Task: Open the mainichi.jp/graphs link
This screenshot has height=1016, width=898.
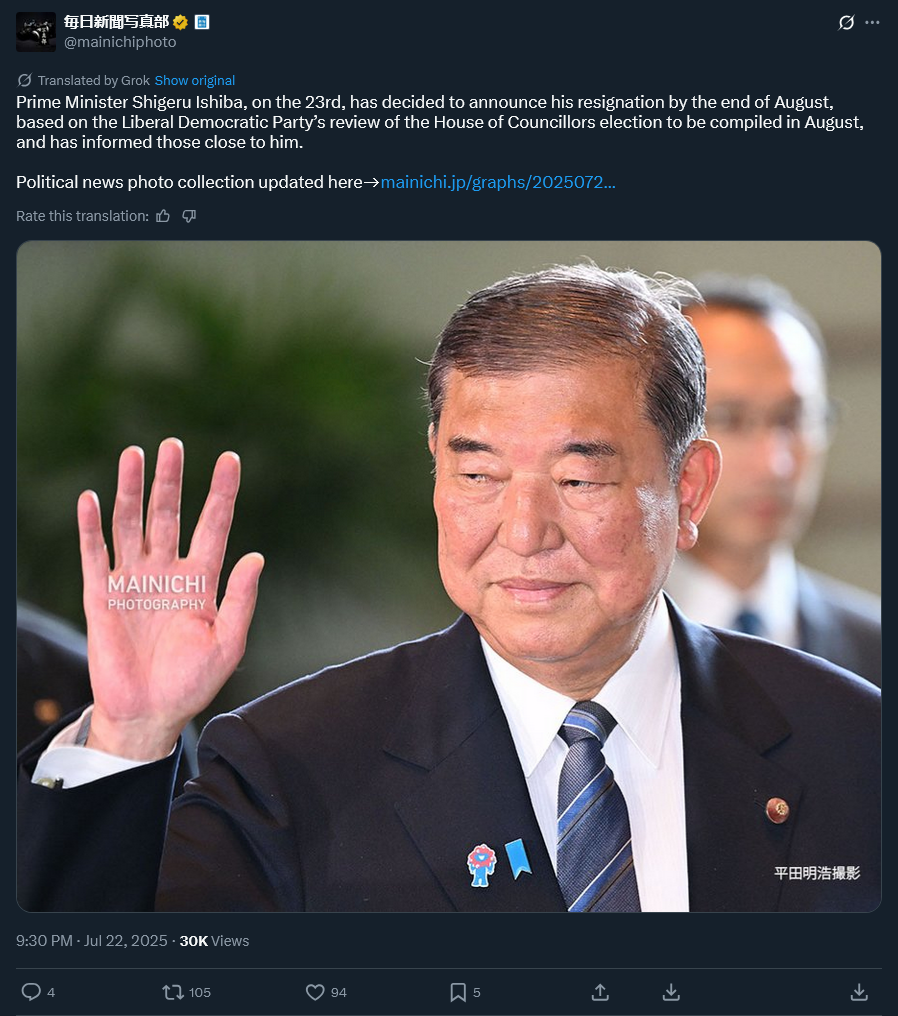Action: tap(498, 182)
